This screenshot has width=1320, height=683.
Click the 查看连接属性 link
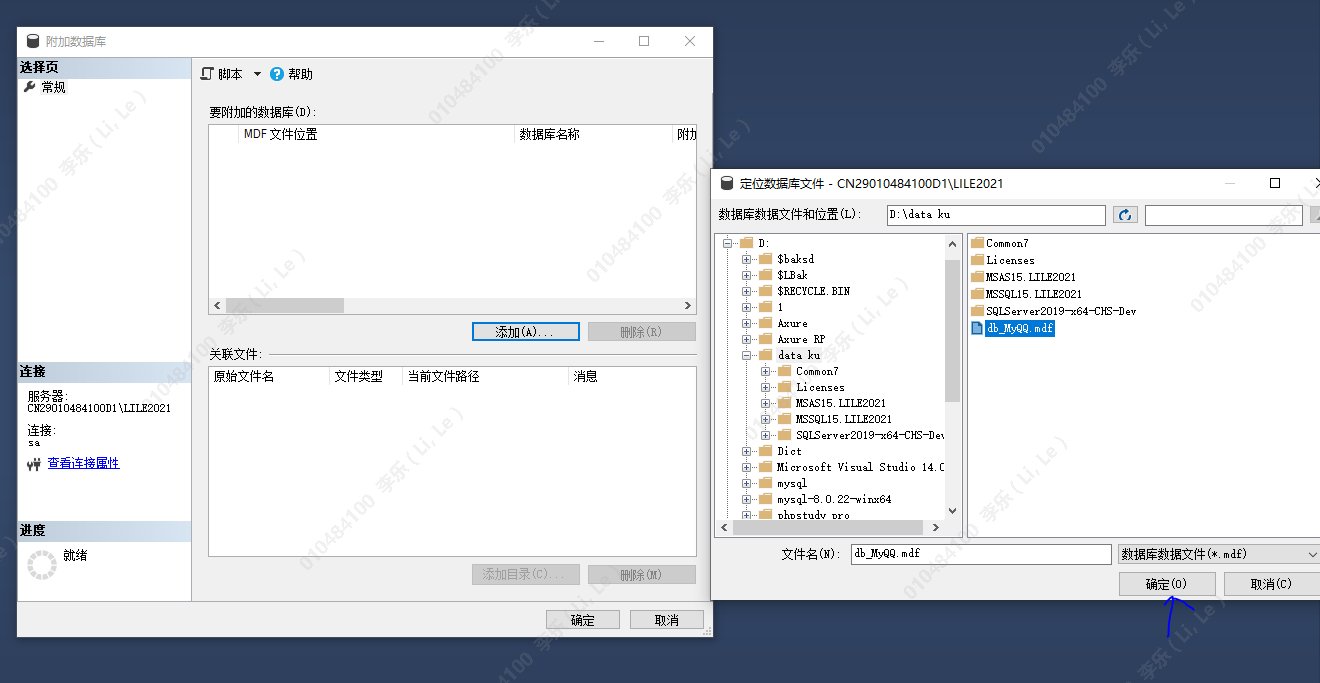click(83, 463)
